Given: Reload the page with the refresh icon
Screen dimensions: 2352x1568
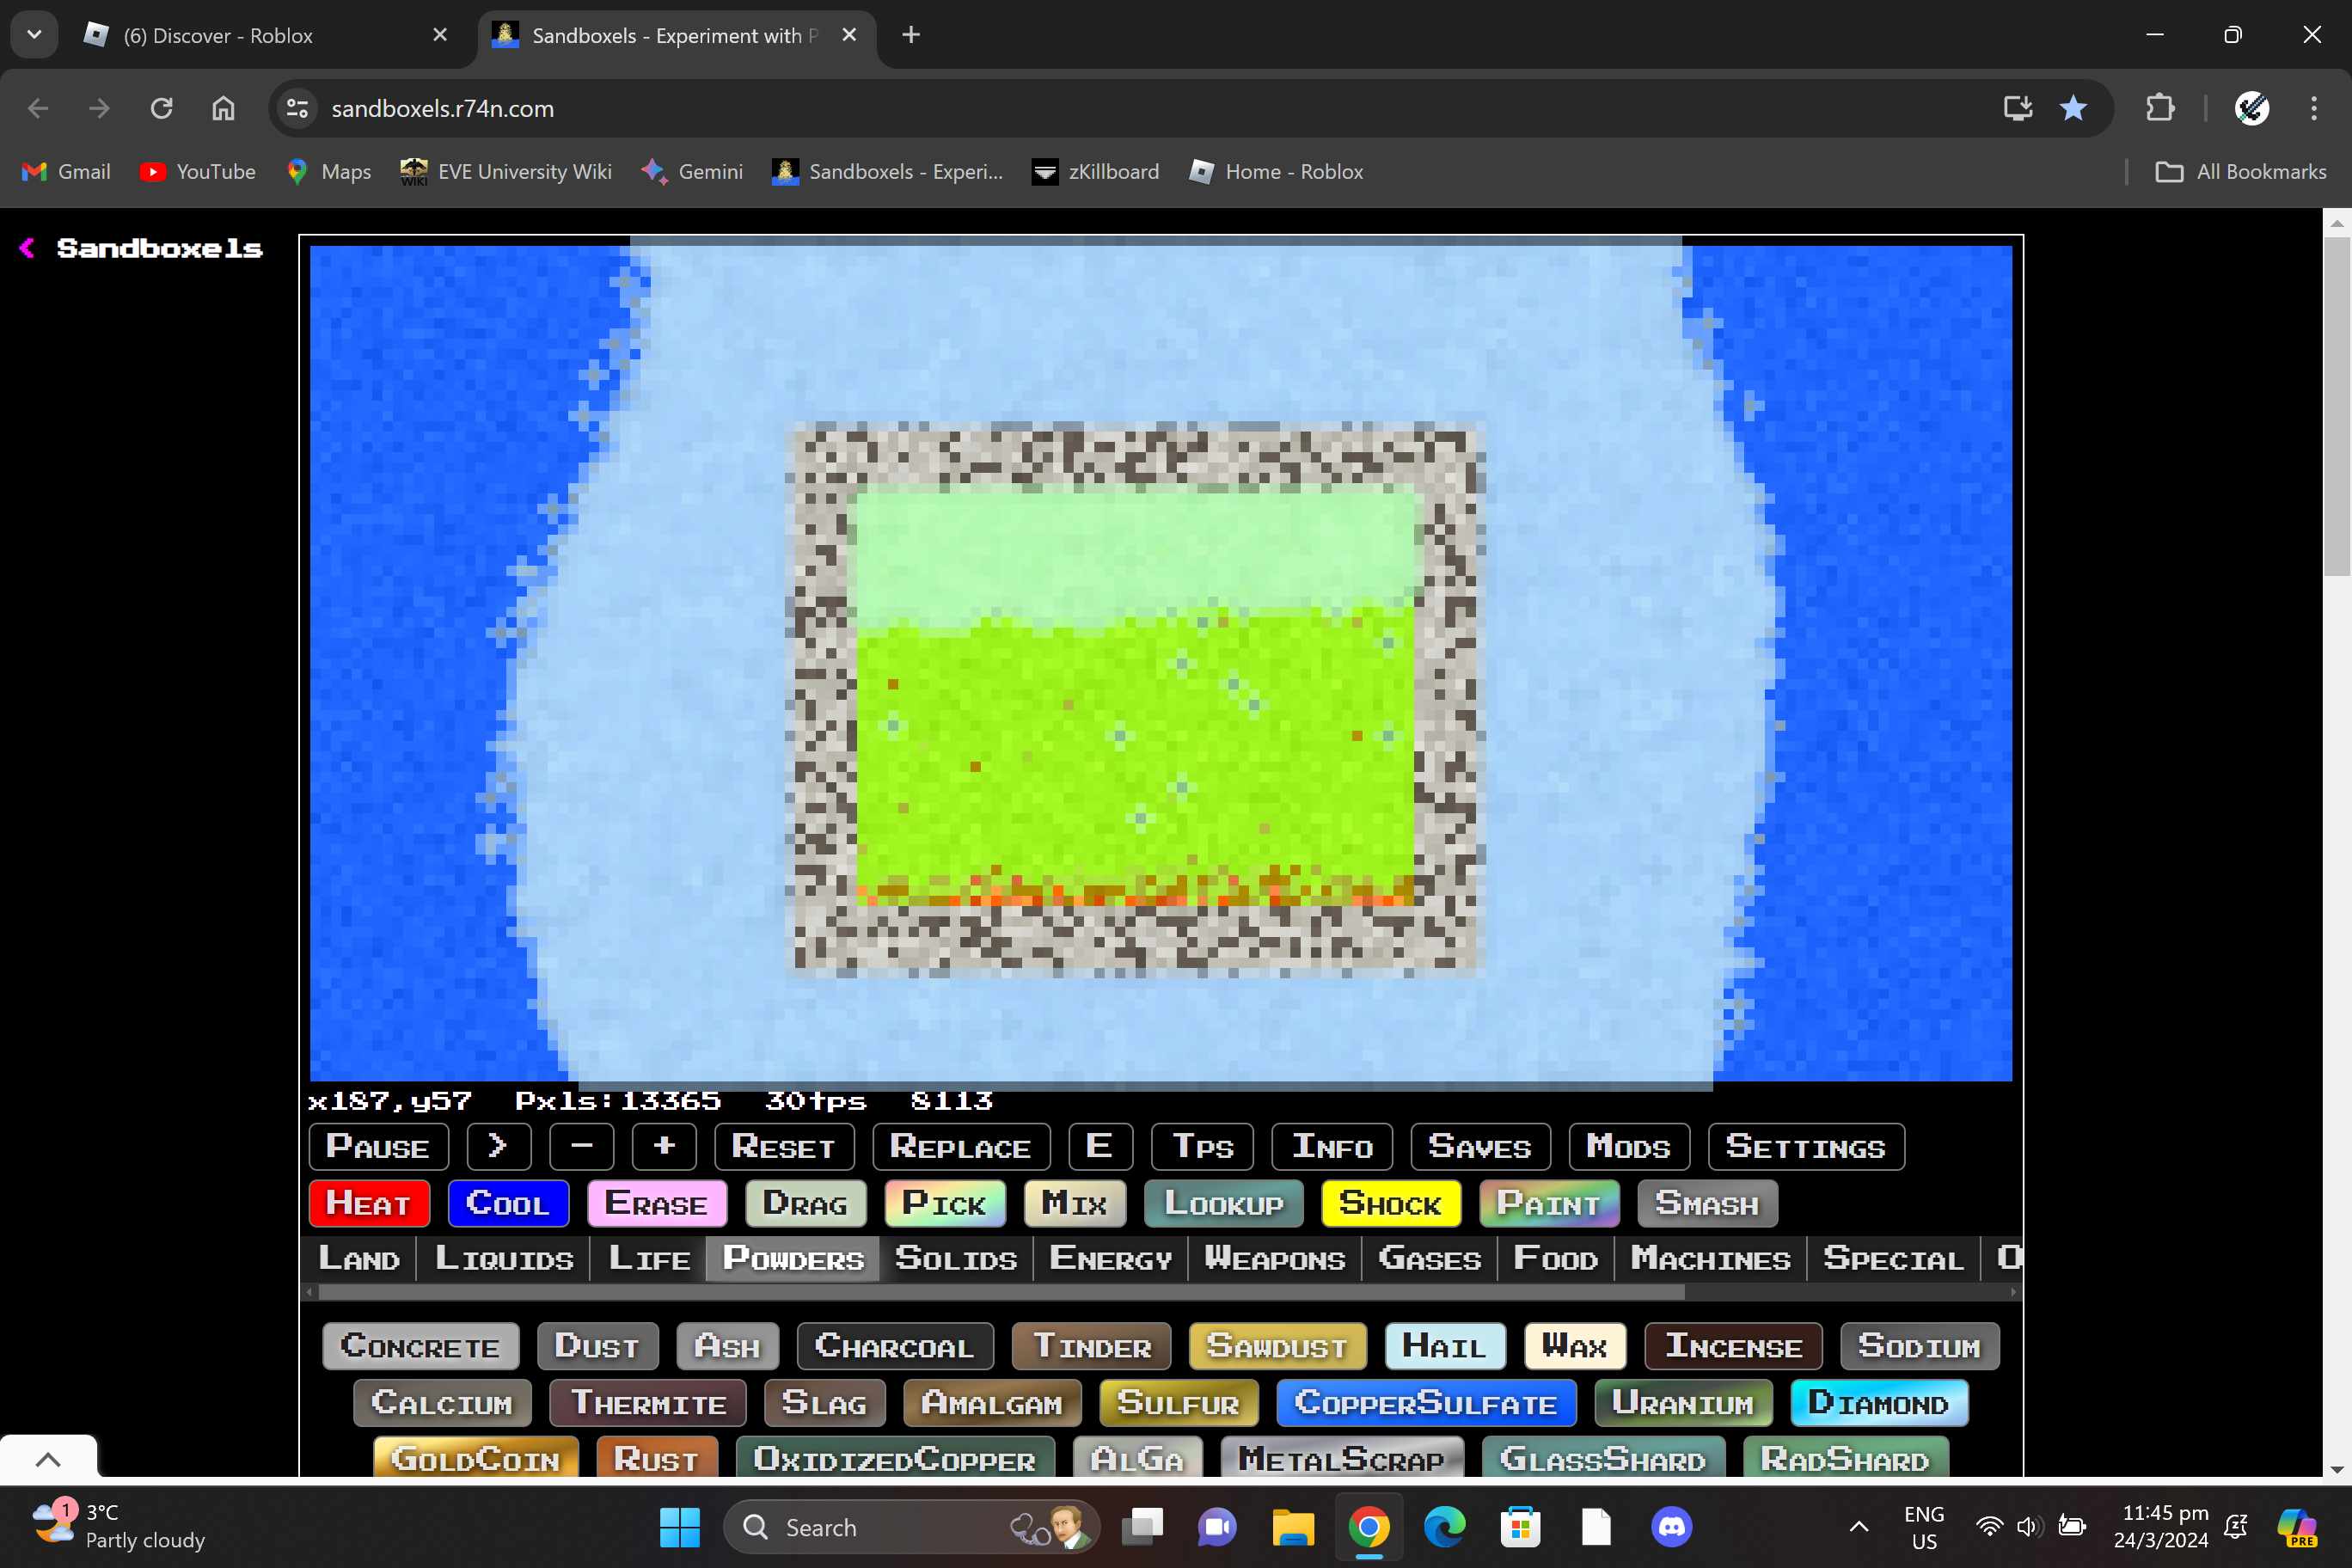Looking at the screenshot, I should click(x=161, y=108).
